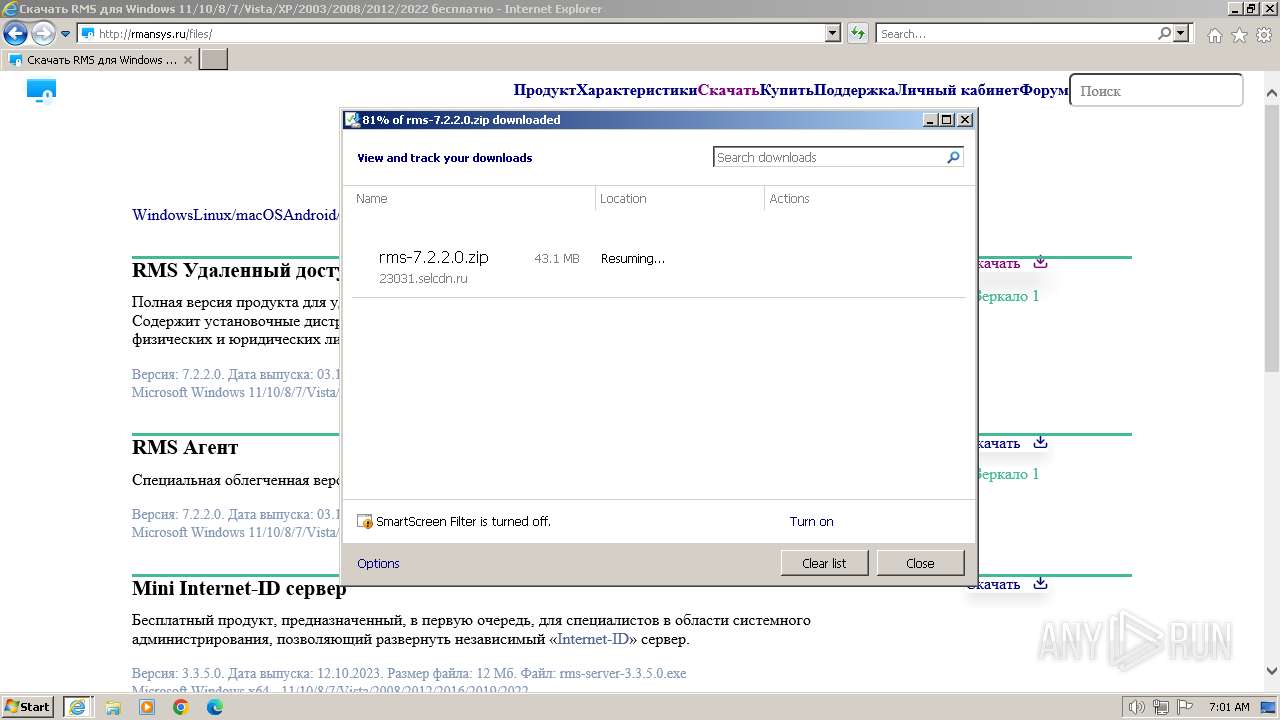Click the magnifier search icon in toolbar
The width and height of the screenshot is (1280, 720).
[x=1164, y=33]
